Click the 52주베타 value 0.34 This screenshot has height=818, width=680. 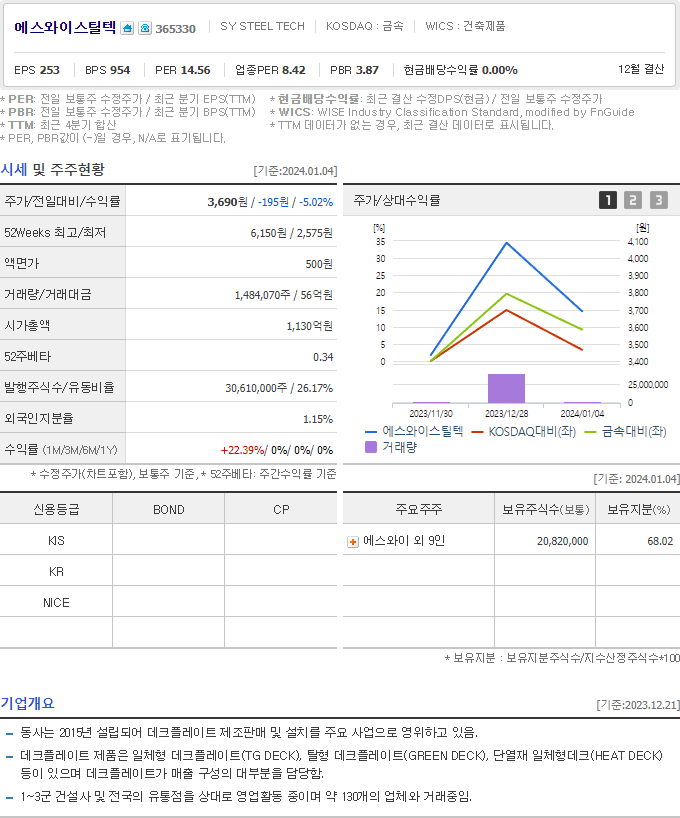323,357
